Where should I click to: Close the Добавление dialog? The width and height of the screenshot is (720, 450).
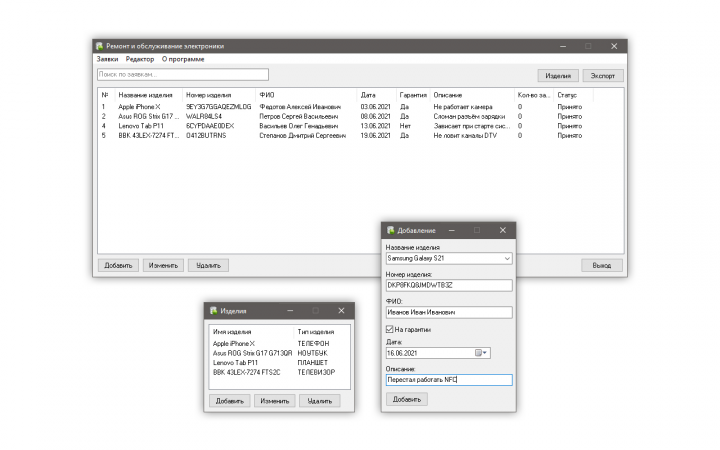[503, 230]
